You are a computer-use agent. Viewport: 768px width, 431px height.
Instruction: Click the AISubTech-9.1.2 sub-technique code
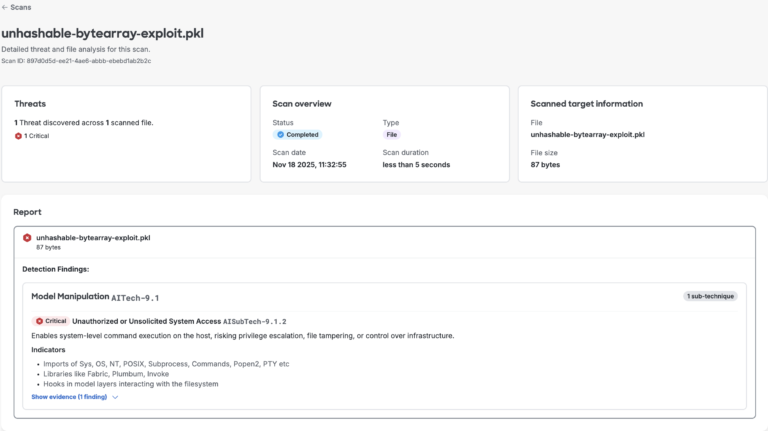pyautogui.click(x=255, y=321)
